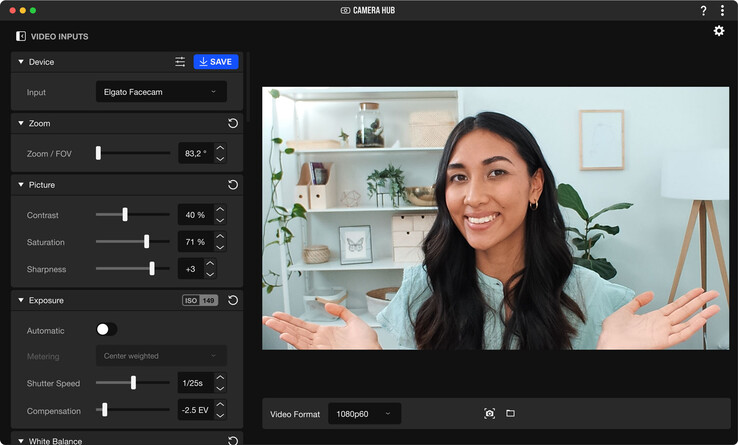The width and height of the screenshot is (738, 445).
Task: Increase the Contrast value with up arrow
Action: (x=220, y=210)
